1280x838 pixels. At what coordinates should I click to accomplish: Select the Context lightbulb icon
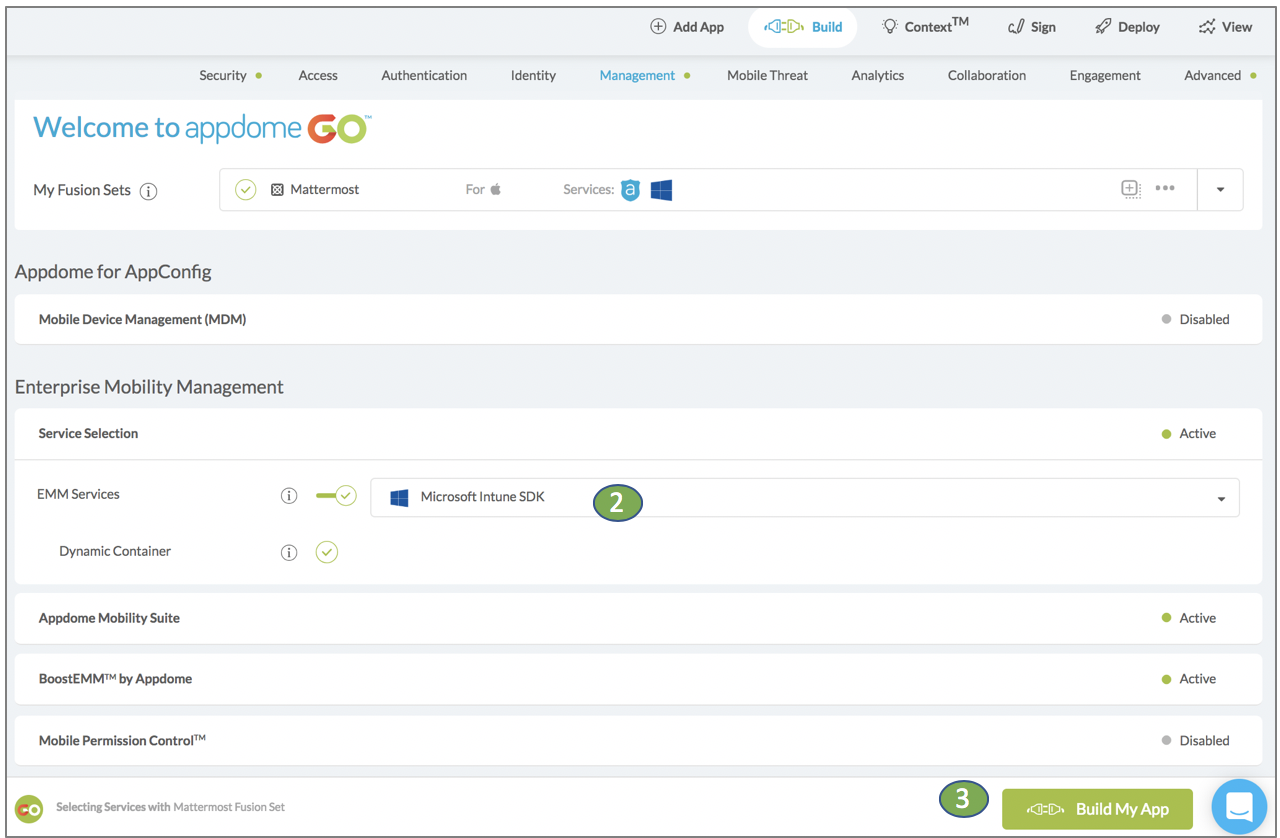tap(890, 26)
